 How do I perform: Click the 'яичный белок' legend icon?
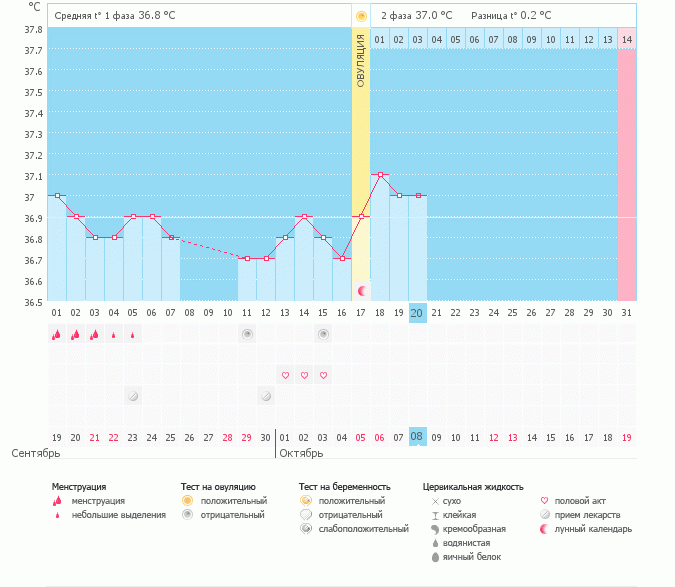(x=434, y=557)
